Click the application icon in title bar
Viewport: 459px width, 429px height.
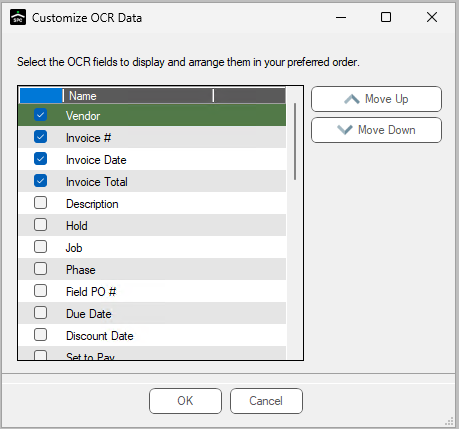(18, 17)
